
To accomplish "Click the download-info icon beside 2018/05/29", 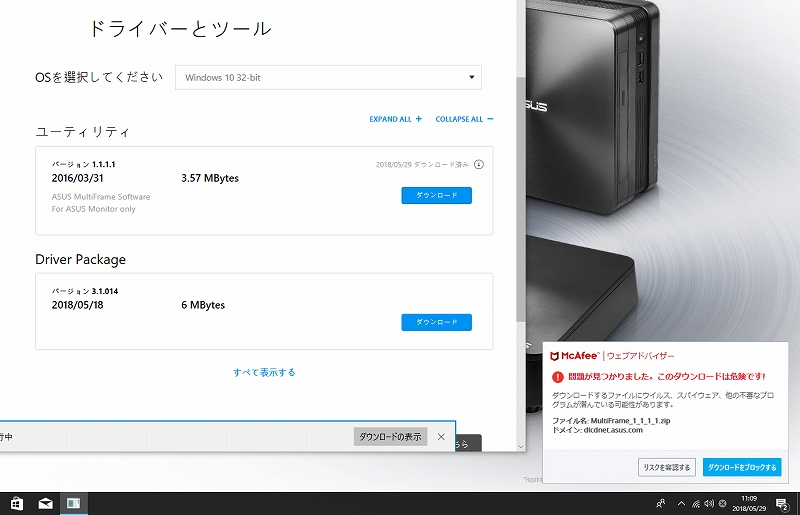I will [x=479, y=164].
